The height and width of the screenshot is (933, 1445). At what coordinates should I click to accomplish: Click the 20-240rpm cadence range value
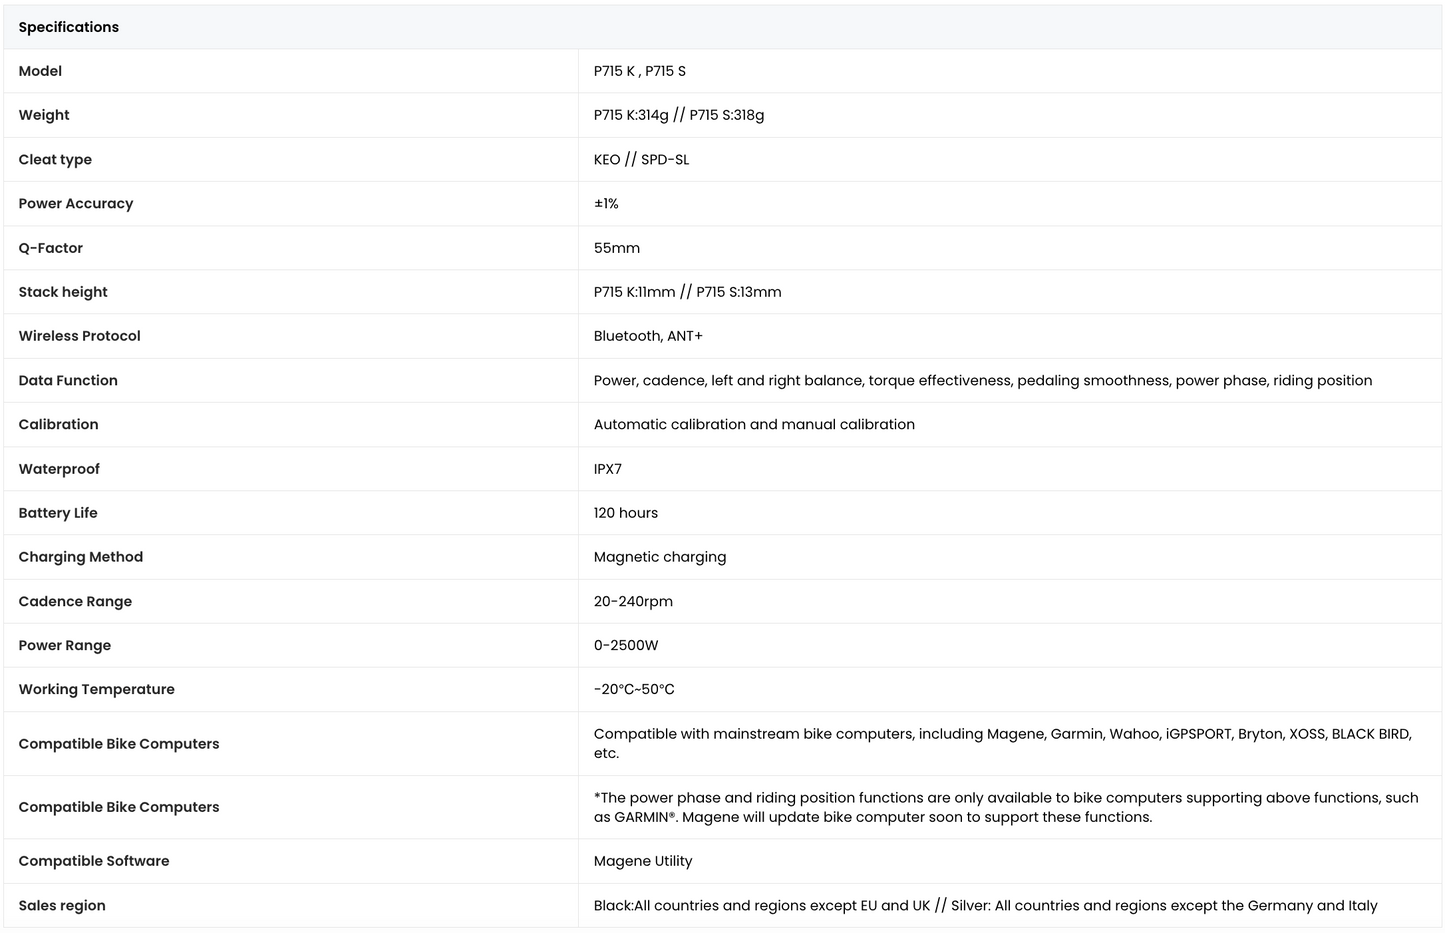(x=633, y=601)
